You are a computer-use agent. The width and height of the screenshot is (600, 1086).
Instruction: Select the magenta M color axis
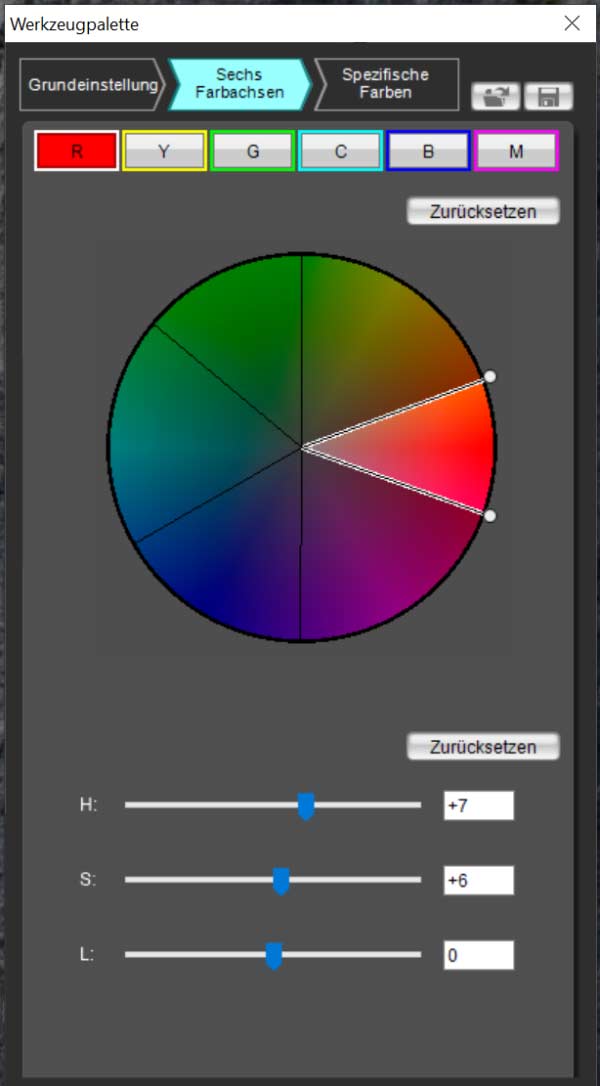click(x=515, y=151)
